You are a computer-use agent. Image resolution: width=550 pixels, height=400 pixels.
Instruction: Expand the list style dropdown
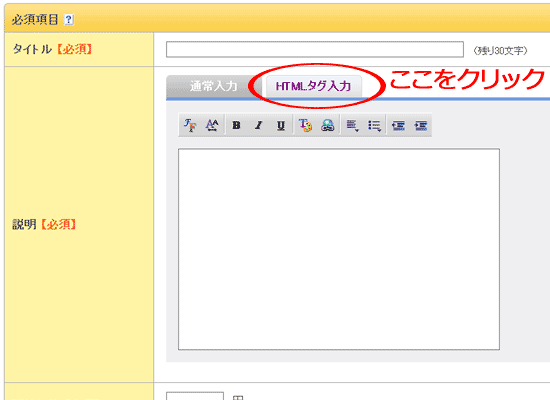click(x=375, y=125)
